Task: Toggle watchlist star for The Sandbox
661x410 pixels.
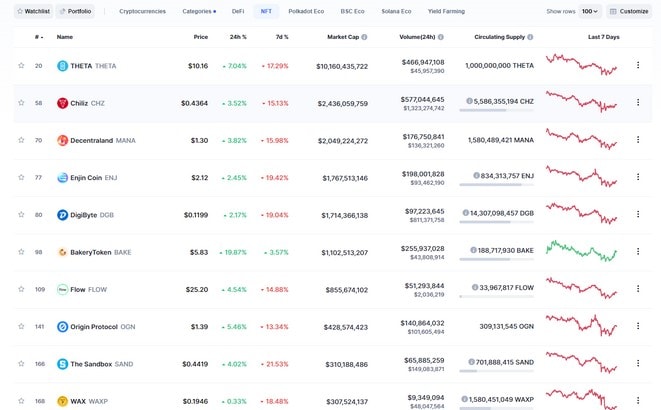Action: 21,364
